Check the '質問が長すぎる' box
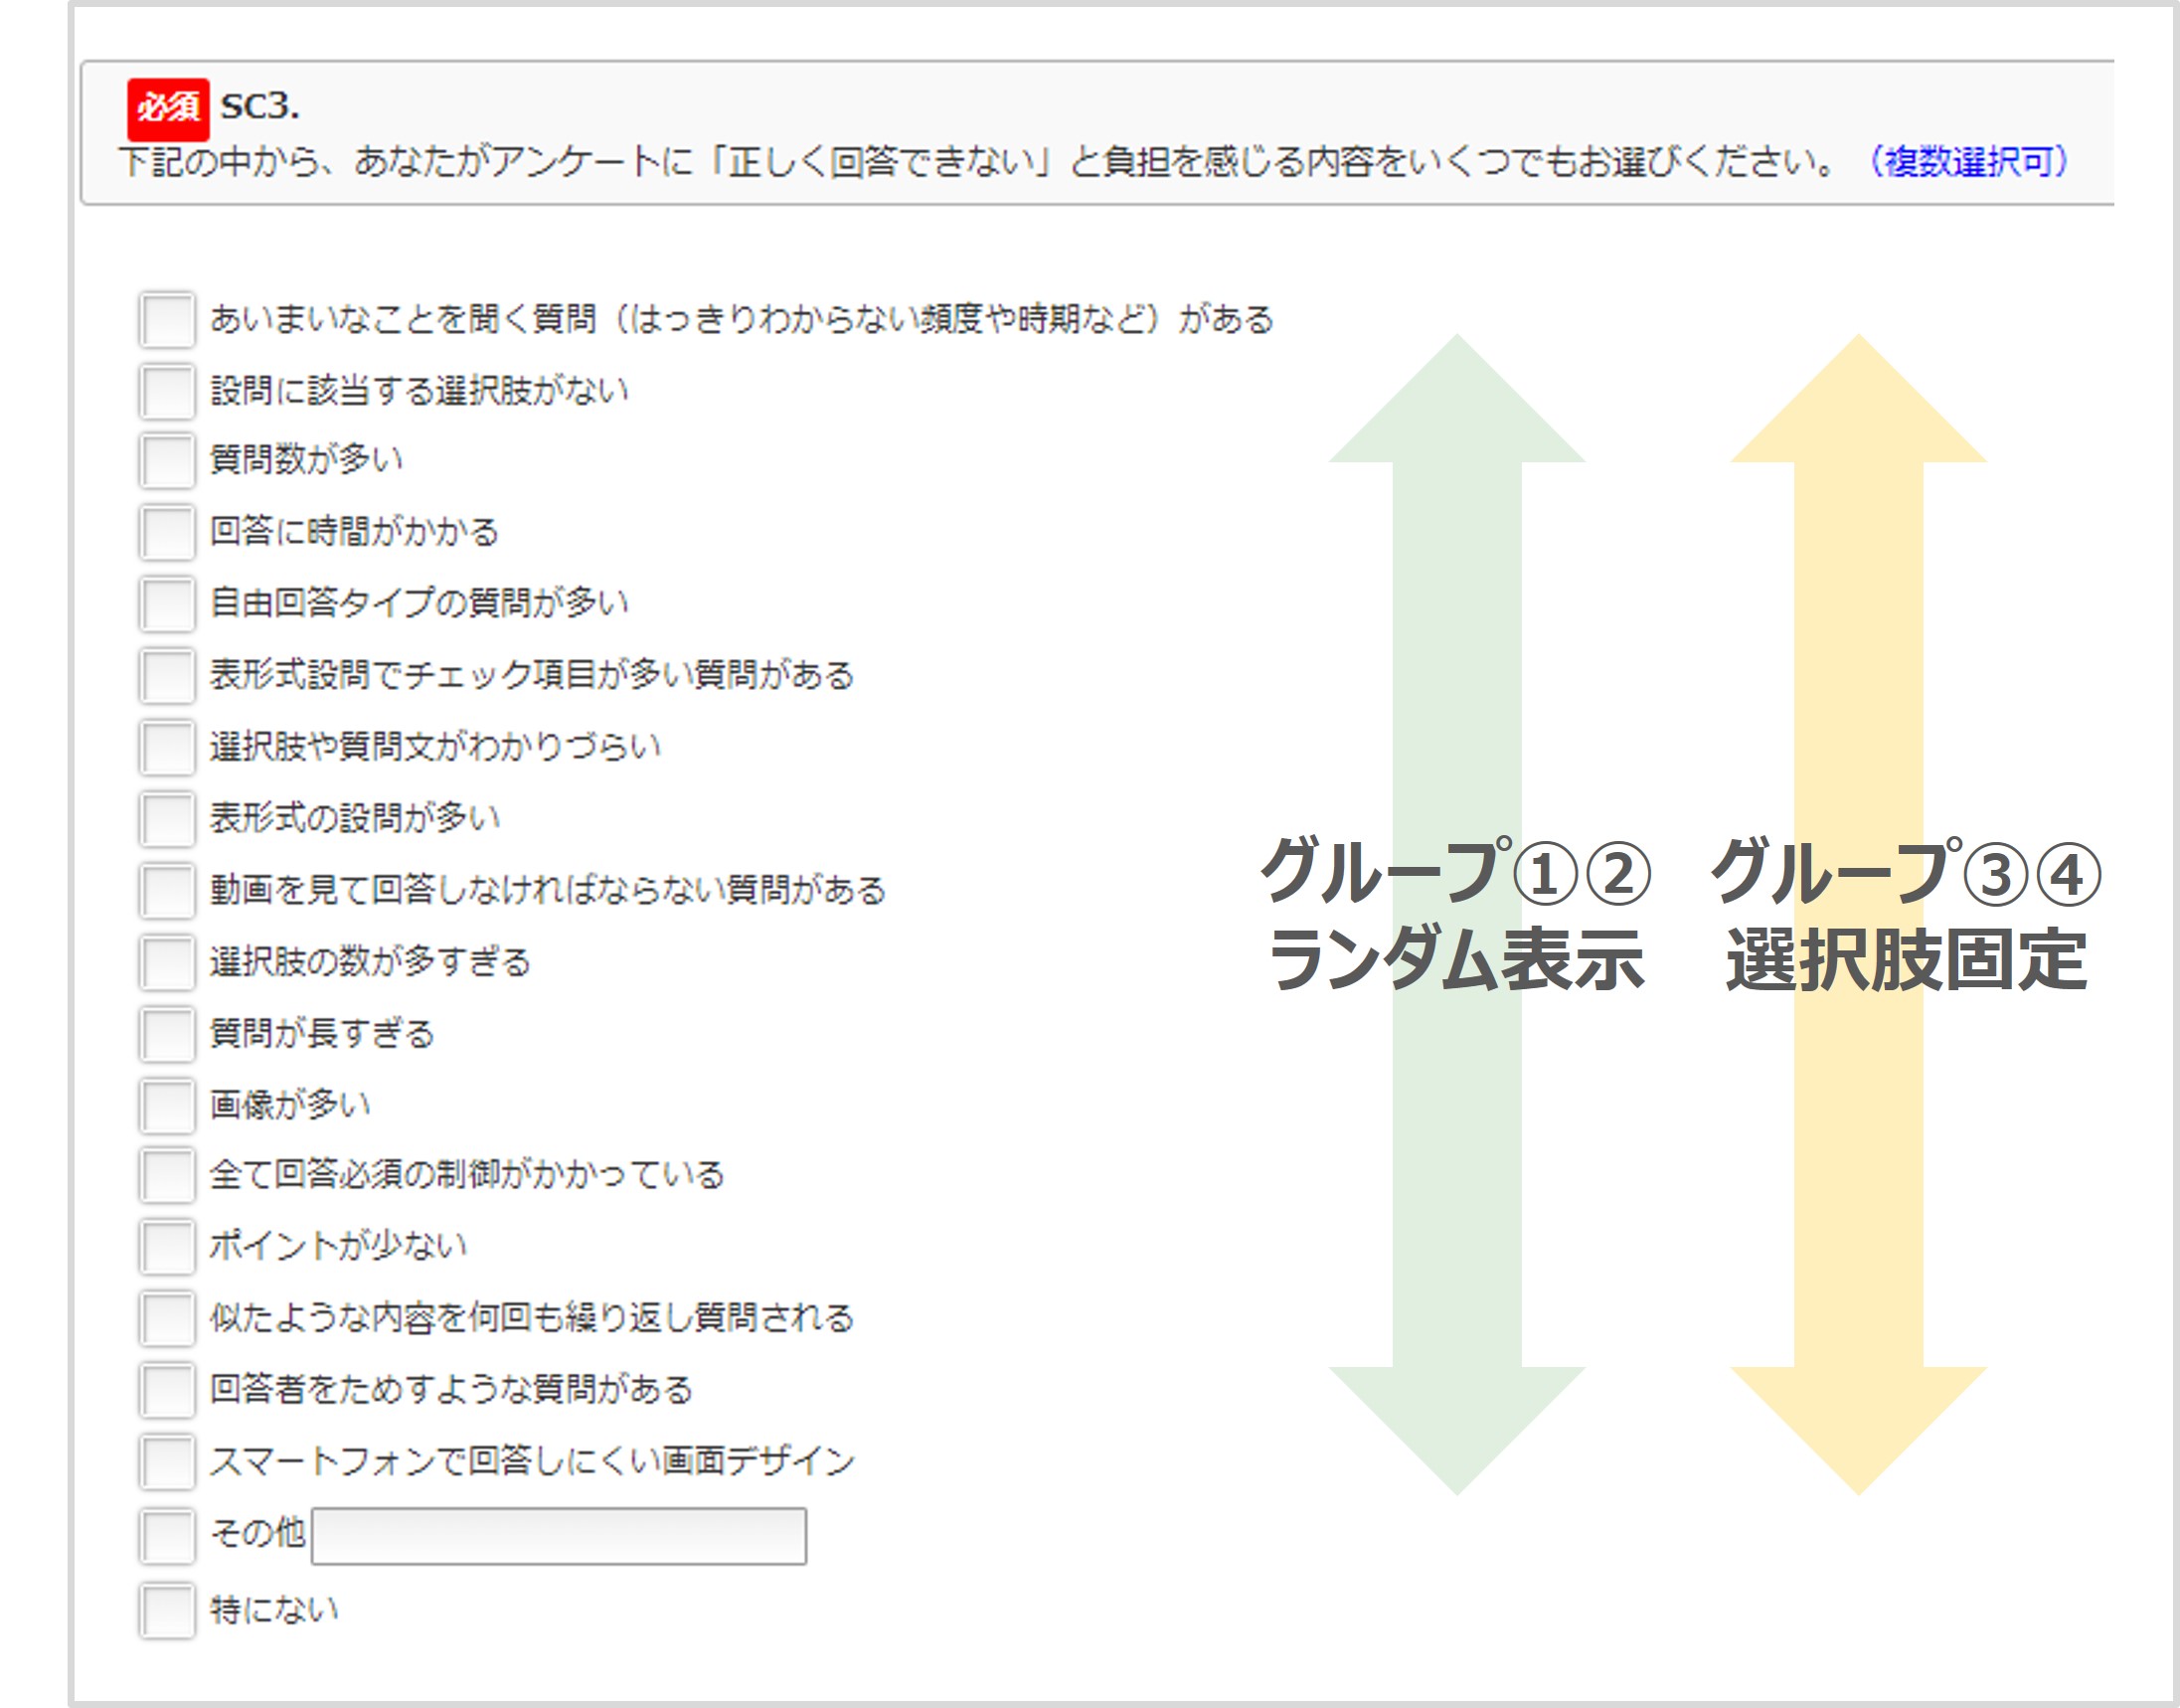 click(167, 1034)
